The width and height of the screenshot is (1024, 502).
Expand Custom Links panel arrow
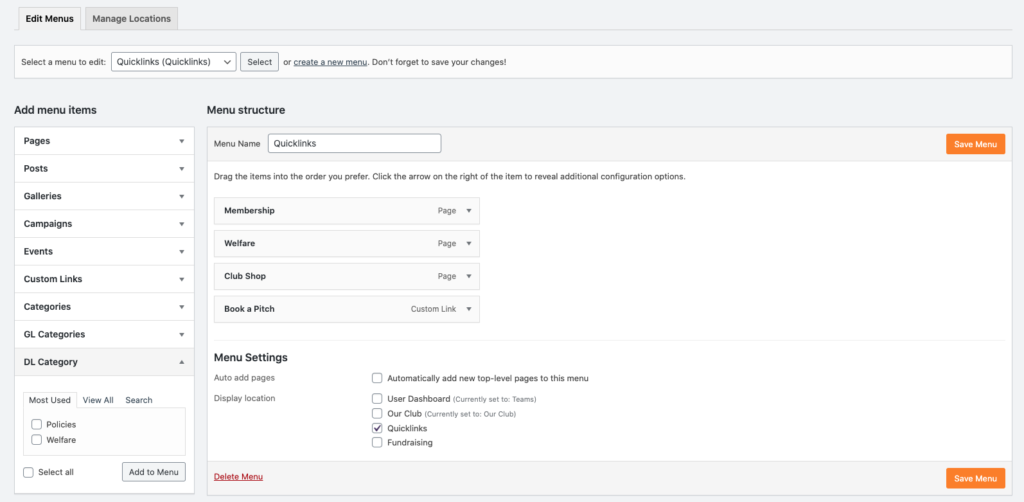[182, 279]
